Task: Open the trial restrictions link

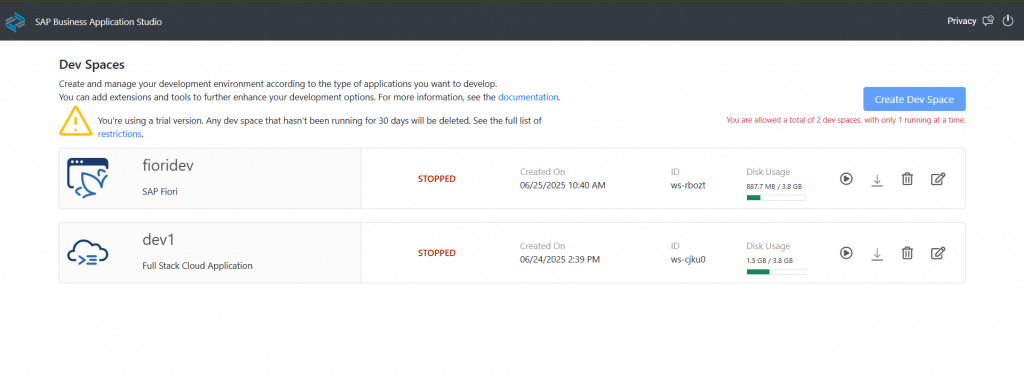Action: (120, 134)
